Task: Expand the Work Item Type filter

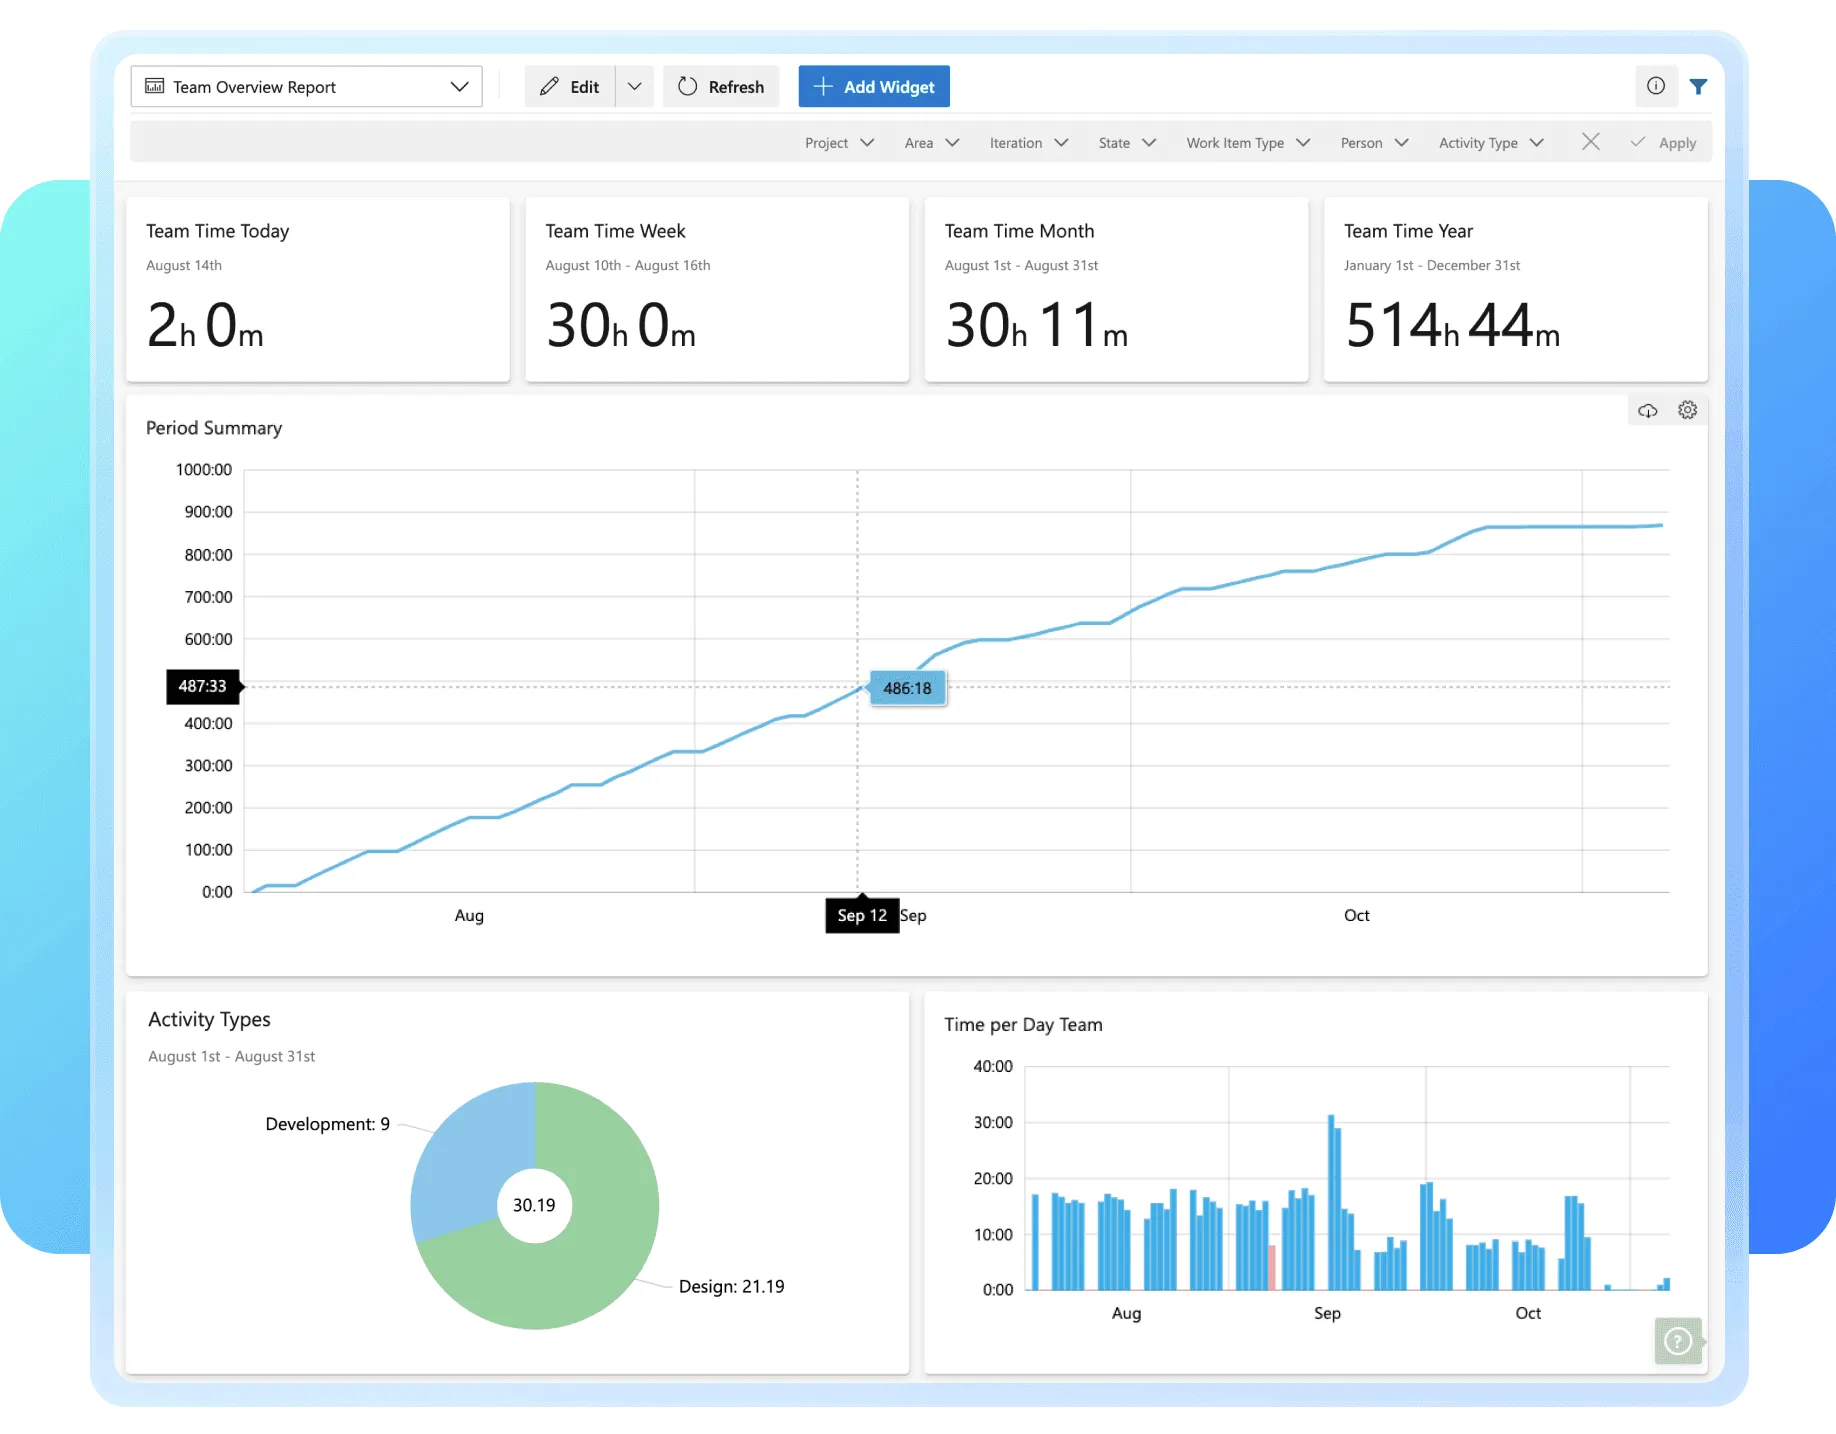Action: click(x=1247, y=143)
